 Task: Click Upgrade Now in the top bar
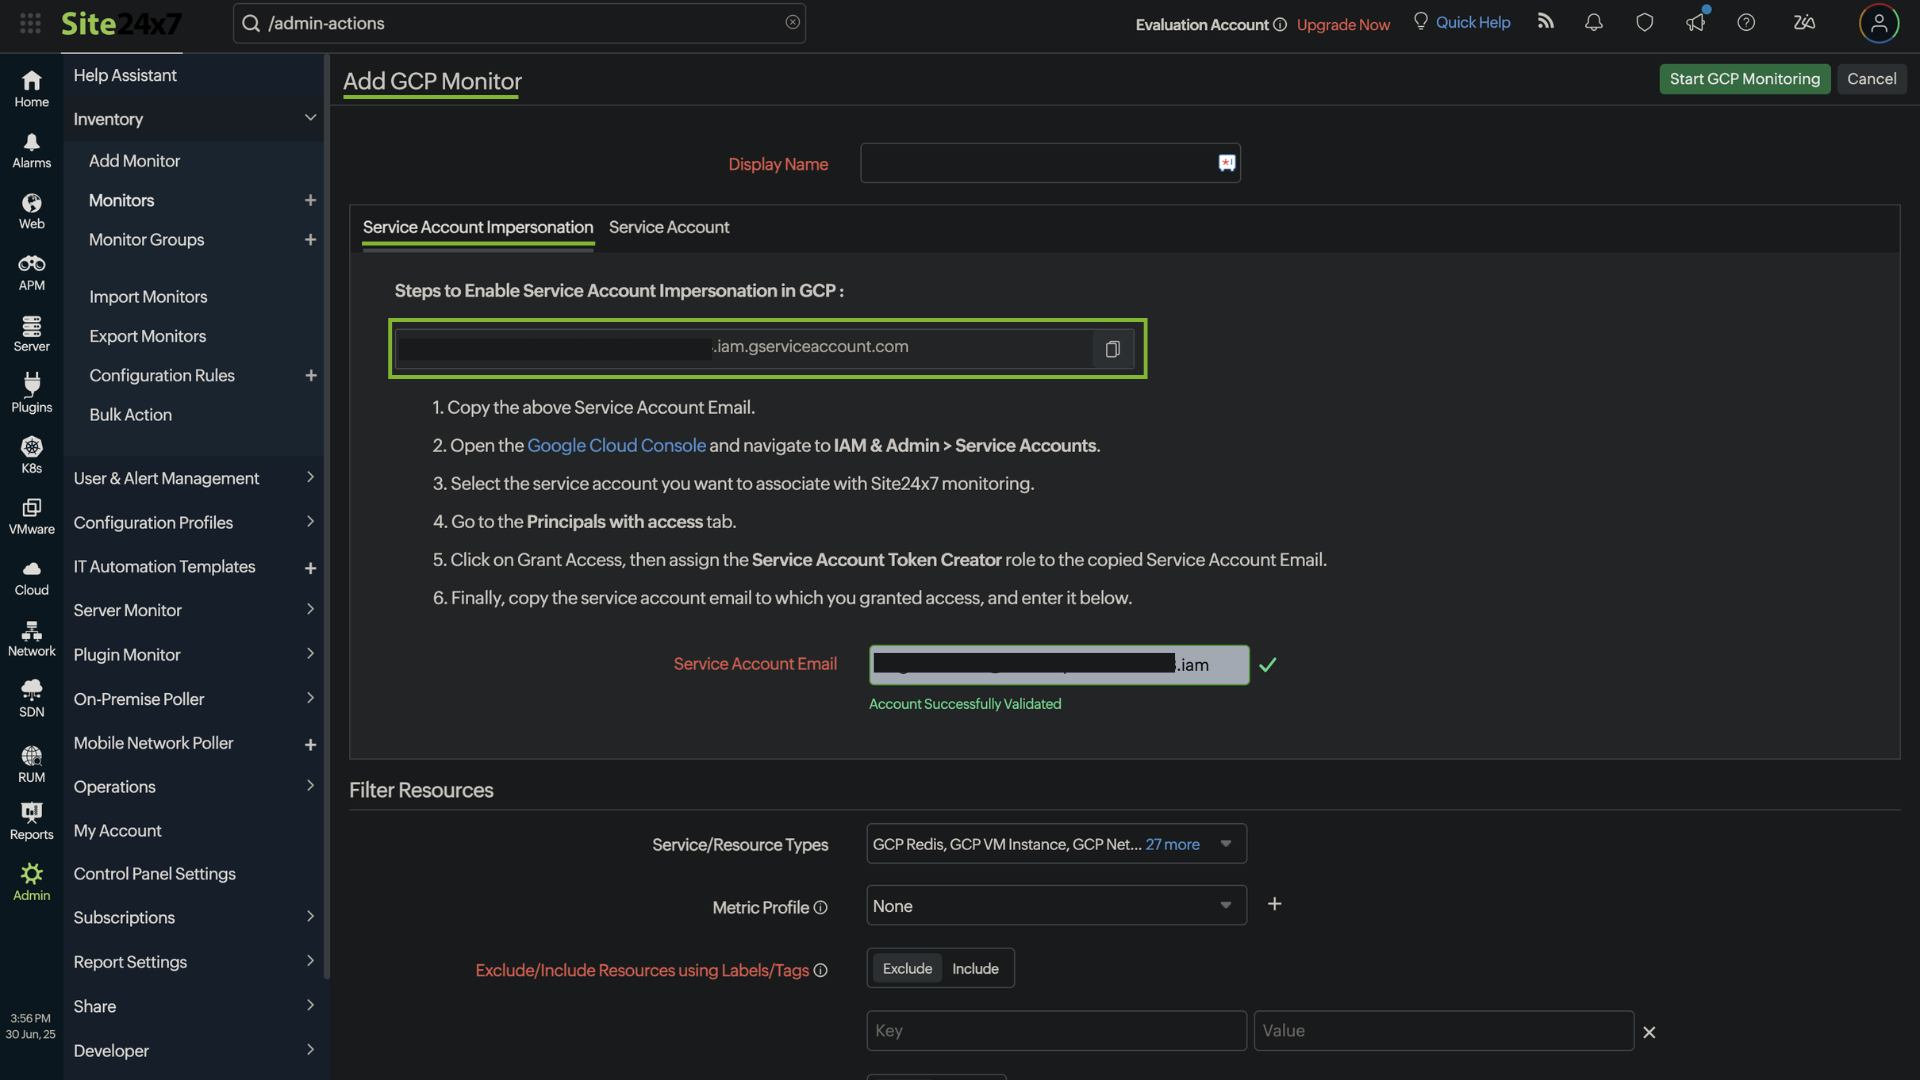tap(1342, 24)
